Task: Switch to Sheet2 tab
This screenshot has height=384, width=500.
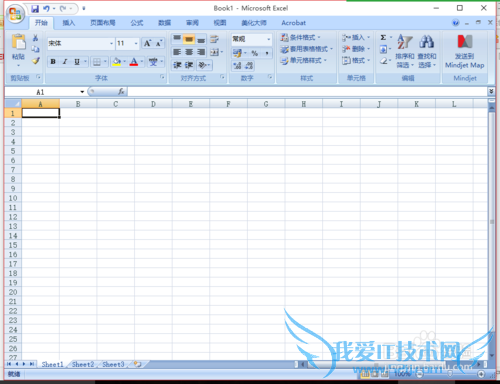Action: (x=83, y=364)
